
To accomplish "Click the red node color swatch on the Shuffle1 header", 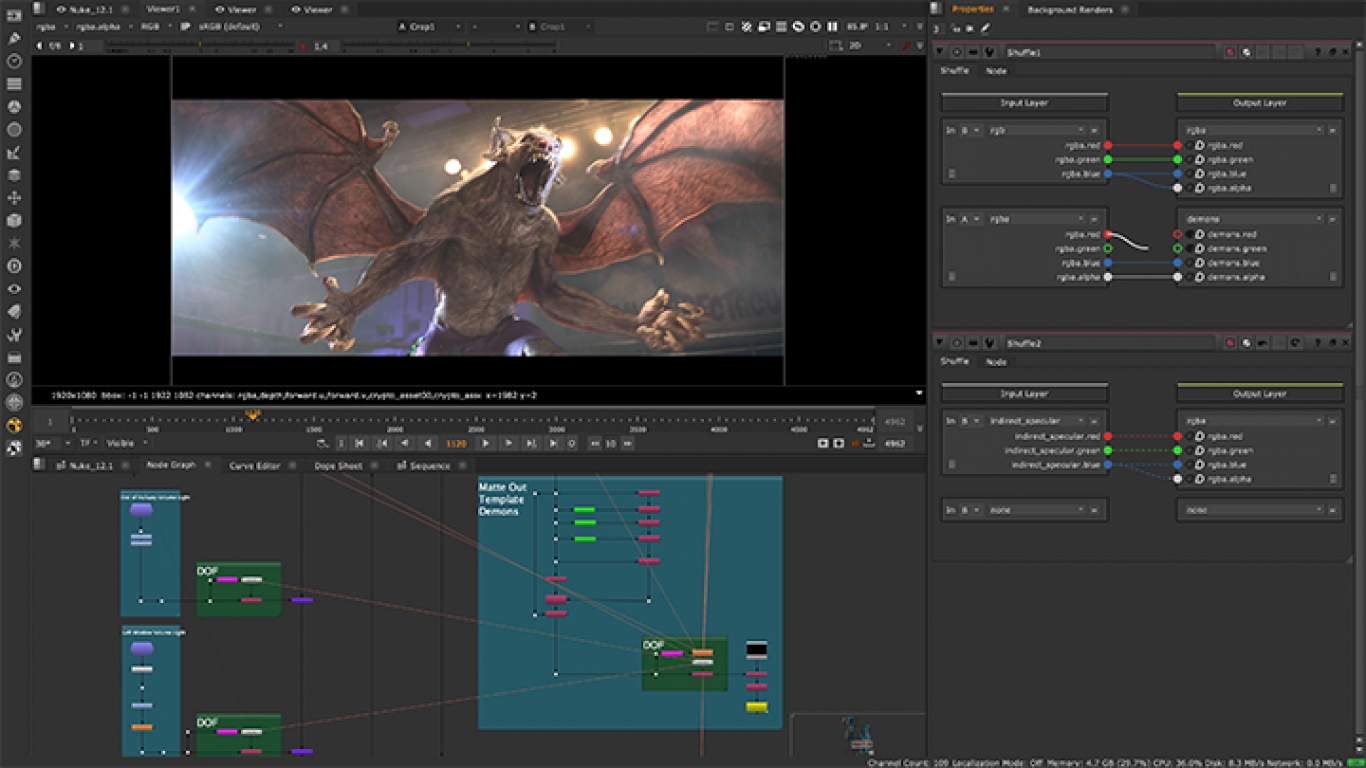I will [x=1229, y=52].
